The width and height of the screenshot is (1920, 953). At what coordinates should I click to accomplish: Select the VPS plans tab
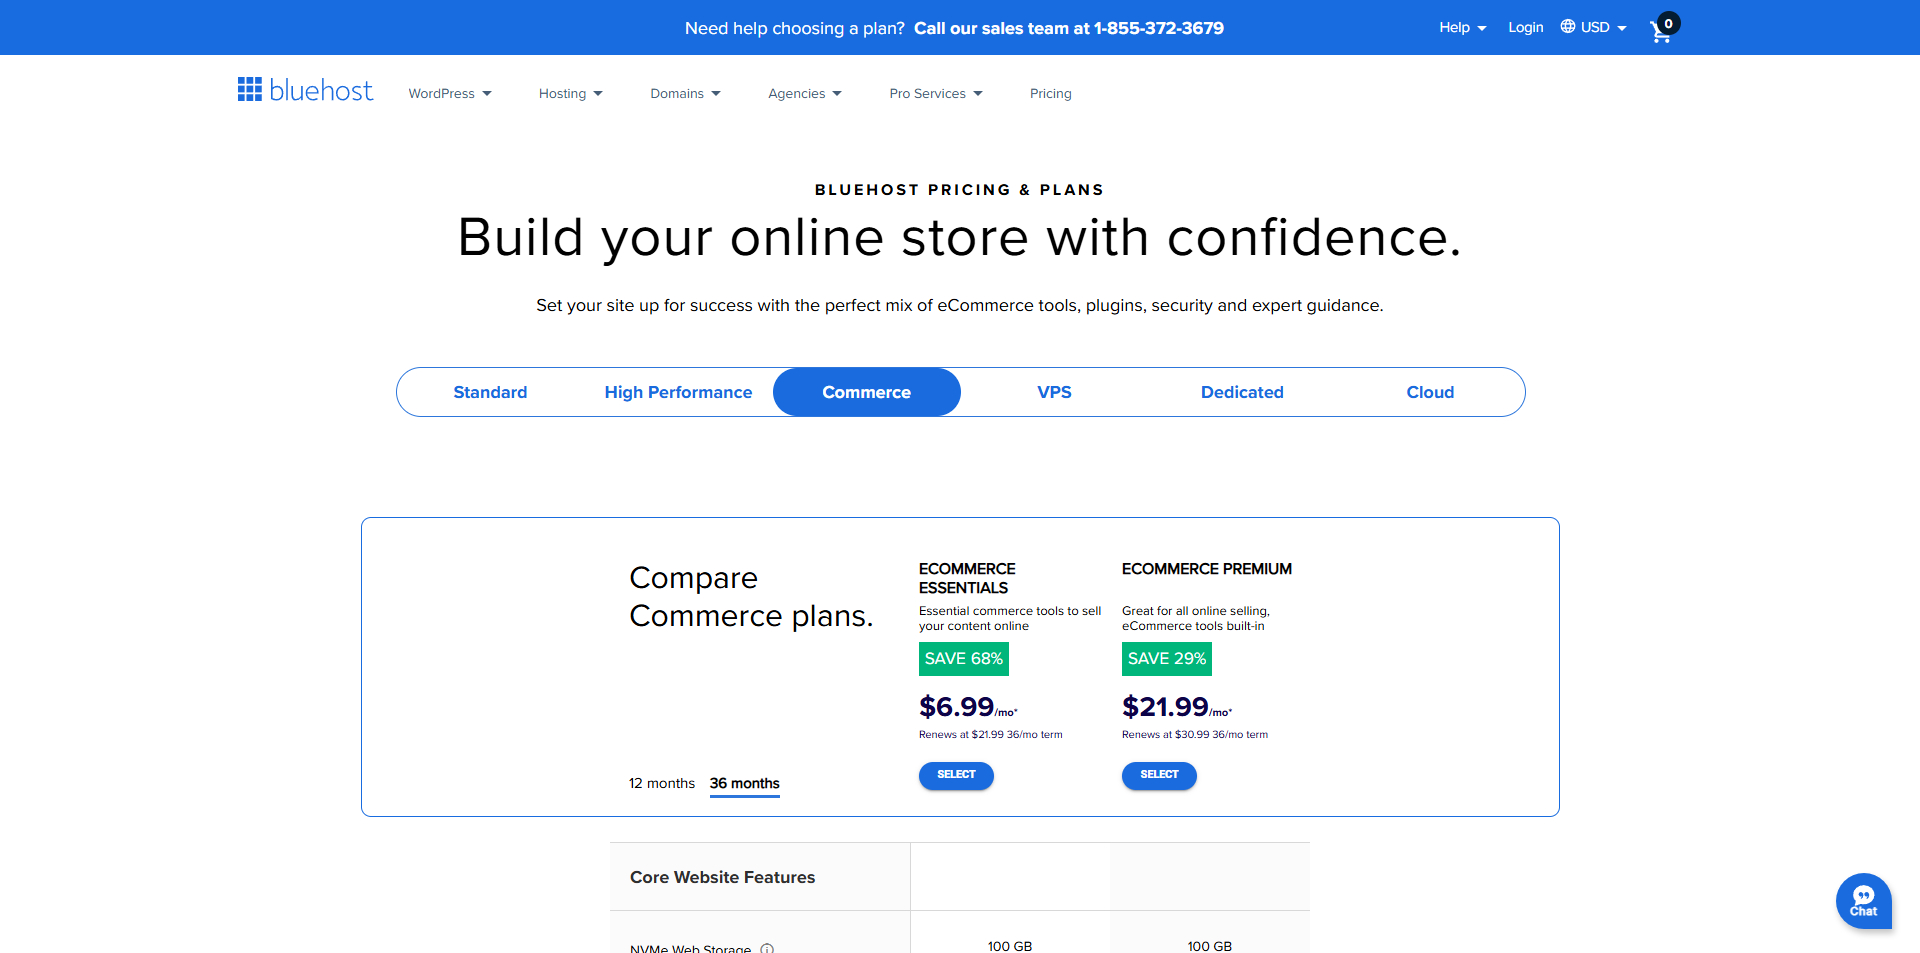[1054, 392]
